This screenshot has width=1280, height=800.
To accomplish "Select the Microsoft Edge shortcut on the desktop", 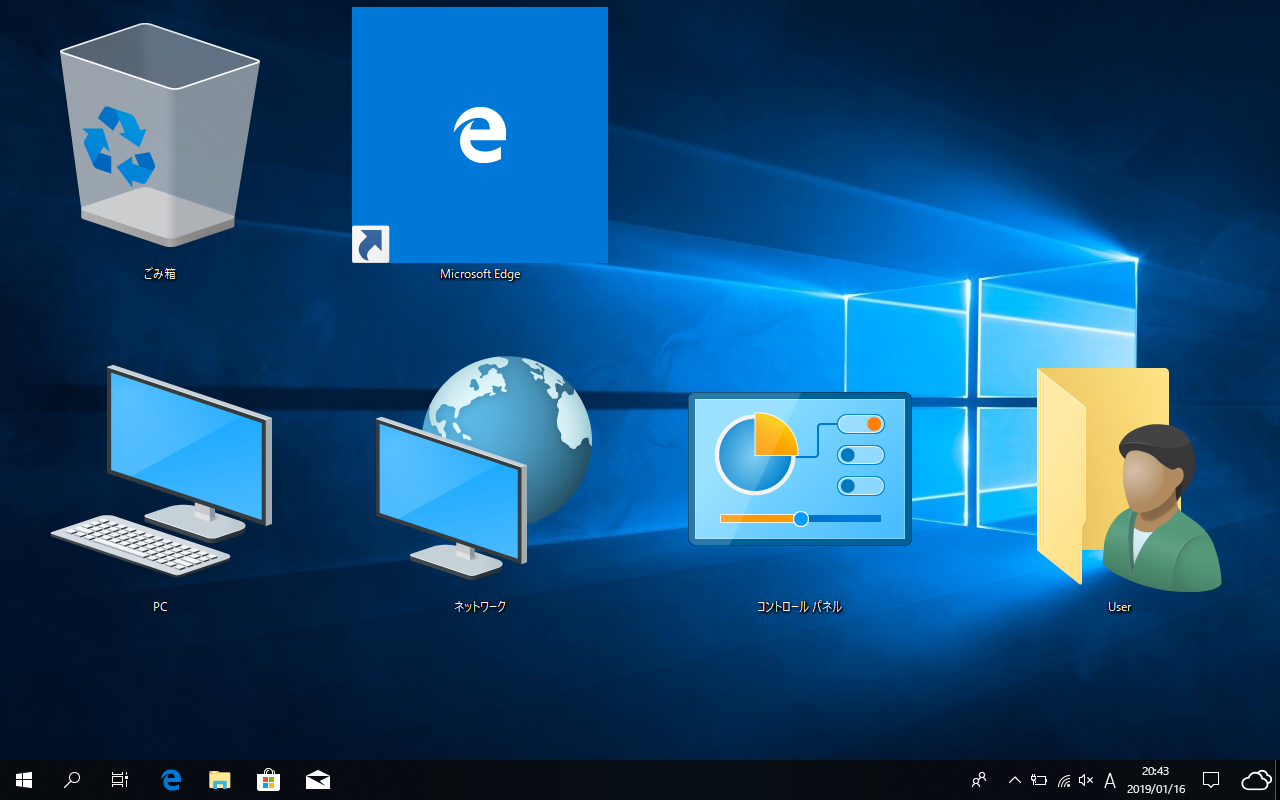I will 480,135.
